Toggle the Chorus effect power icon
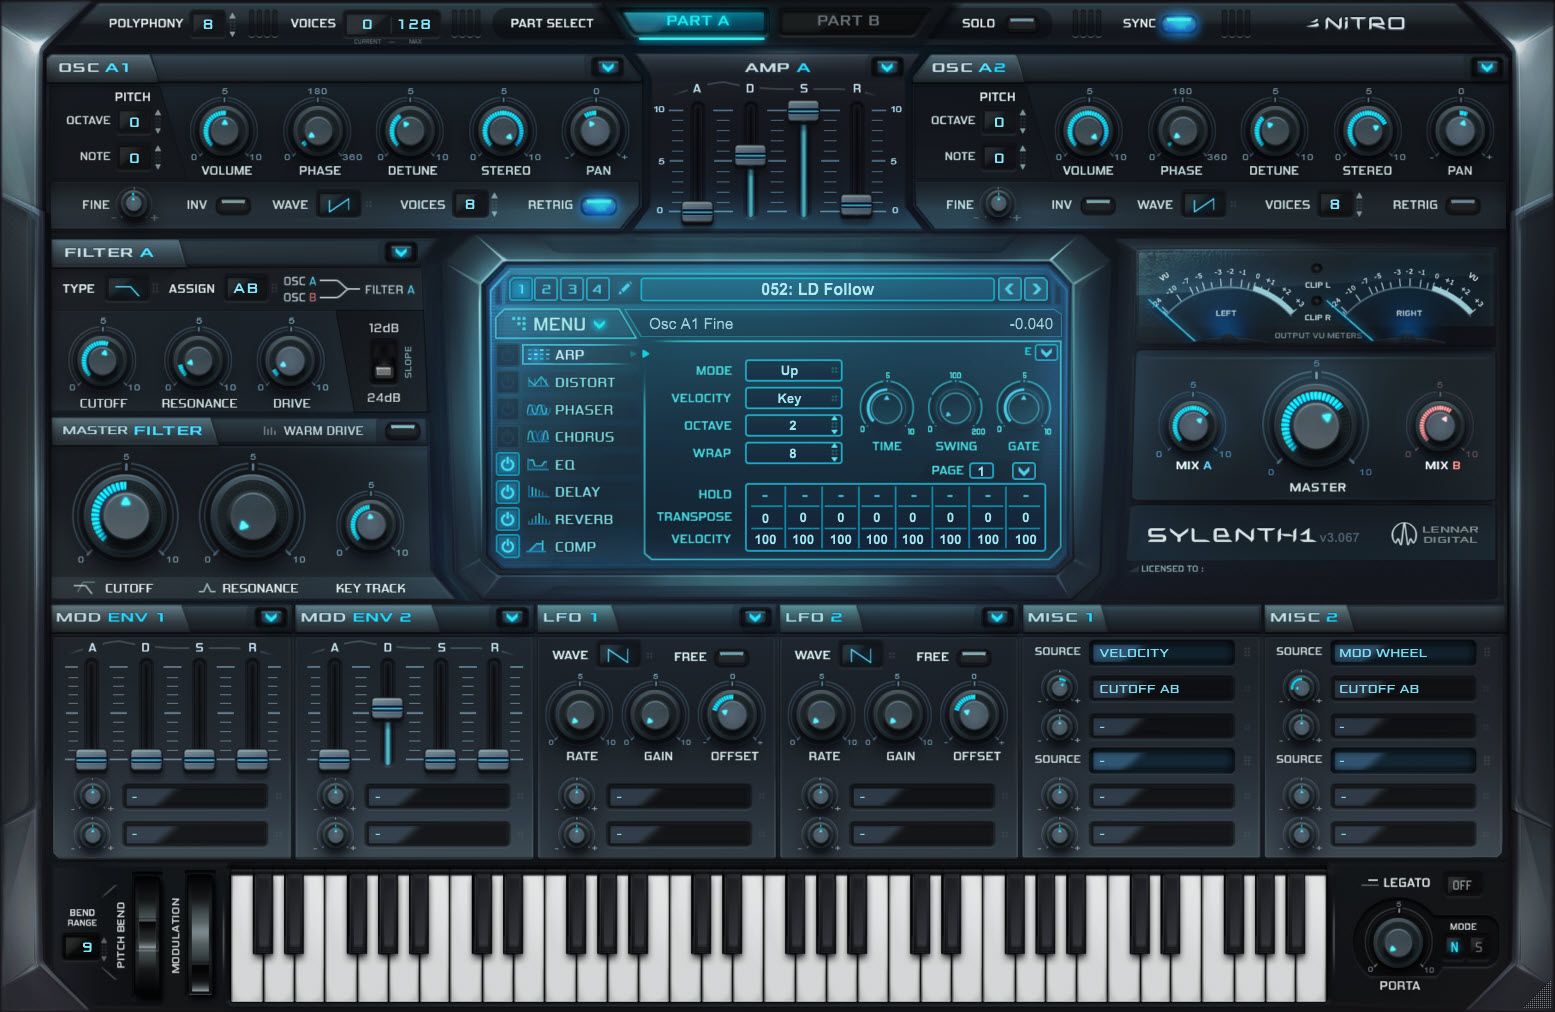This screenshot has height=1012, width=1555. point(508,437)
